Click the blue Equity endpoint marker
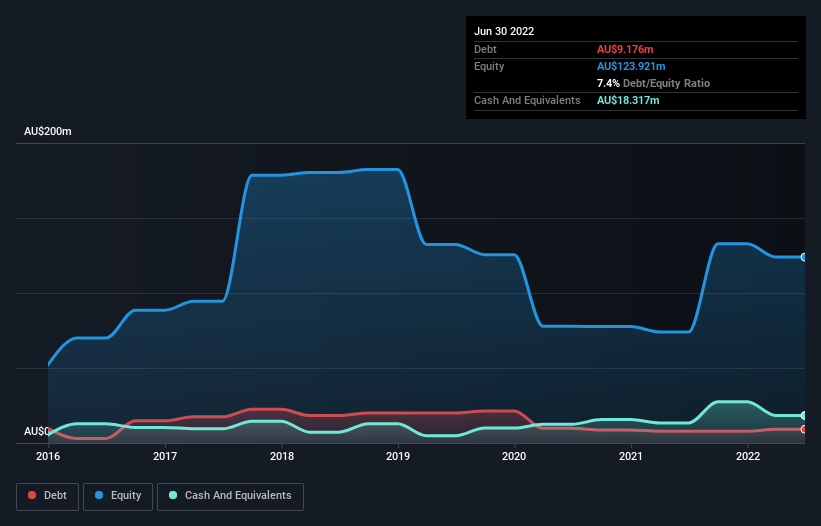Image resolution: width=821 pixels, height=526 pixels. click(x=804, y=257)
